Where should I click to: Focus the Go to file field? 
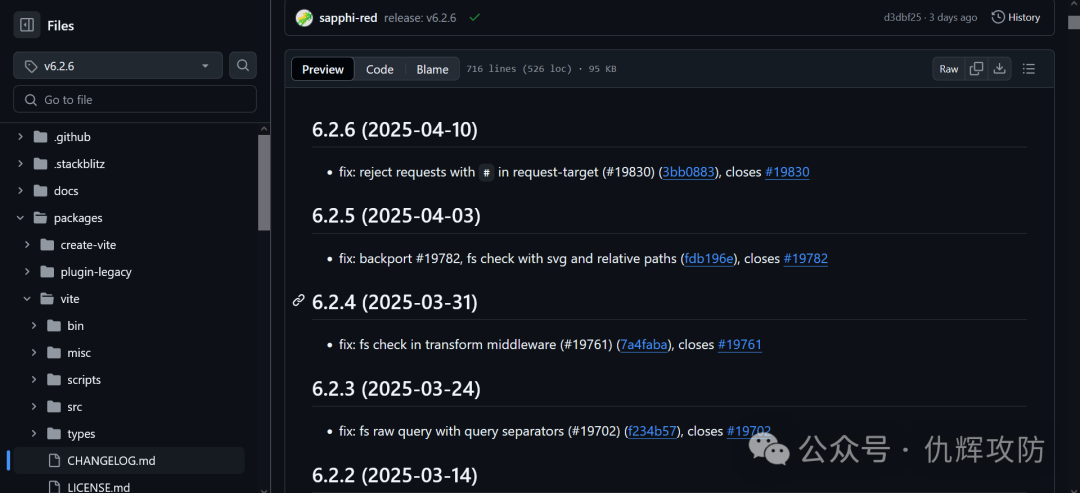[135, 99]
